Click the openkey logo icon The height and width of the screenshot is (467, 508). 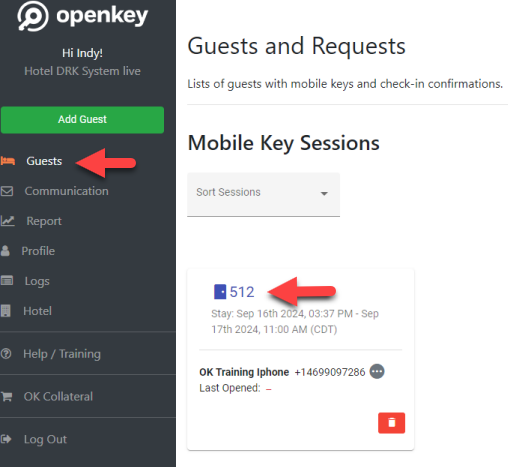click(33, 16)
